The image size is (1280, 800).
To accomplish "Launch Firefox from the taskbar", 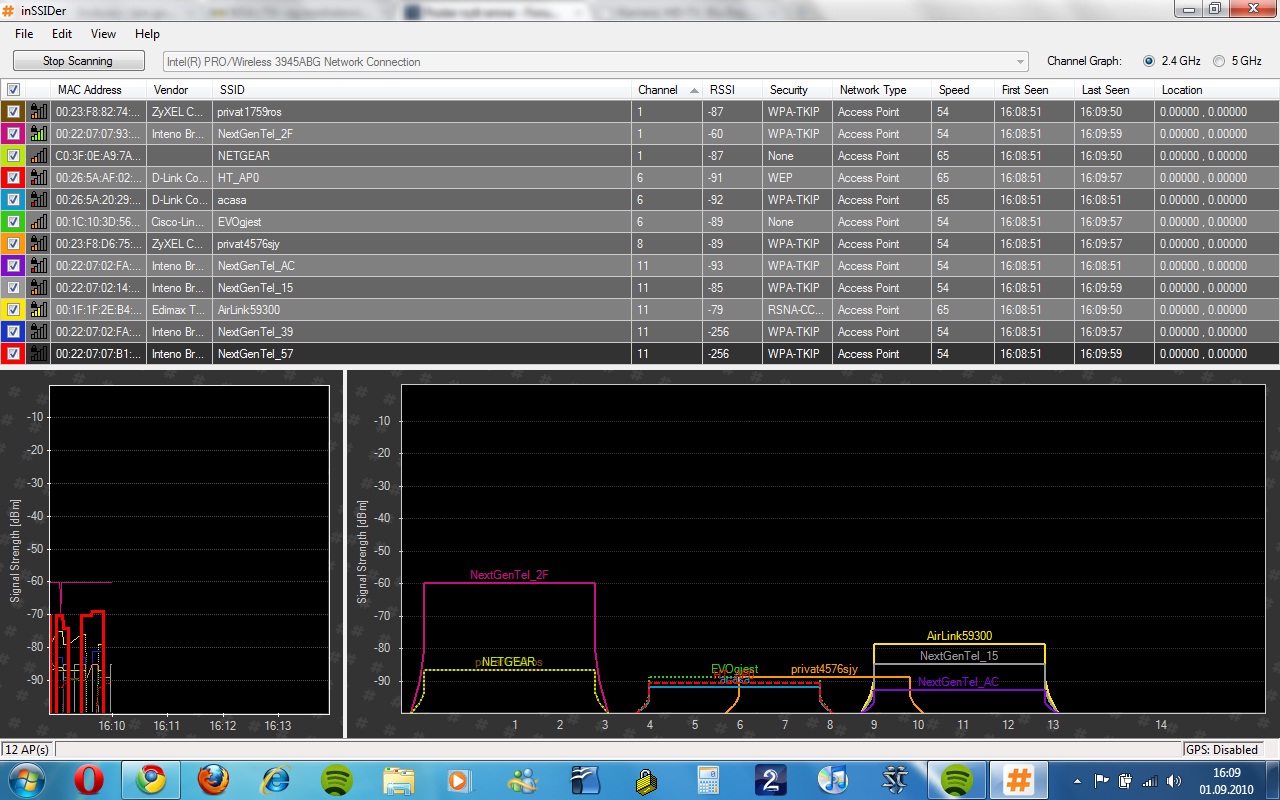I will click(213, 780).
